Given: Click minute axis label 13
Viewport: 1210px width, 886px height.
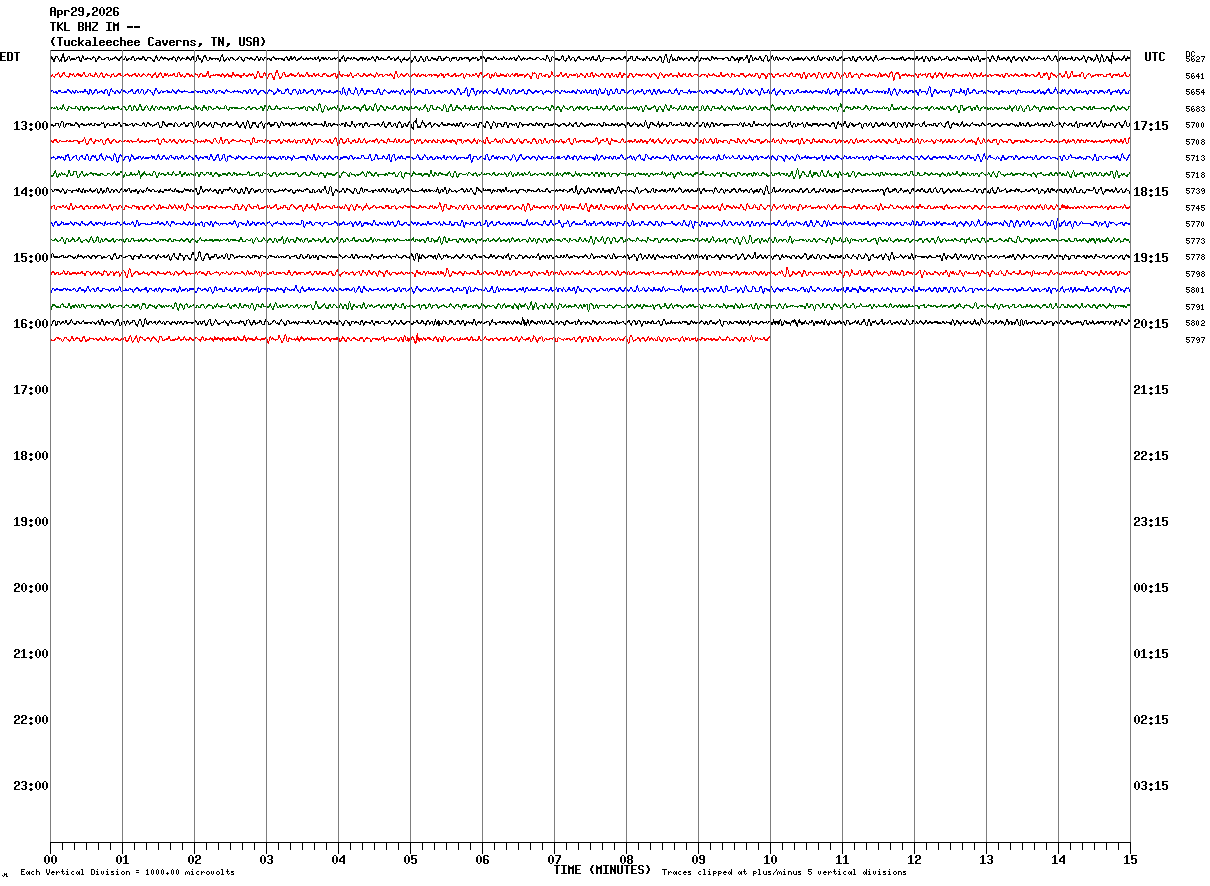Looking at the screenshot, I should click(986, 859).
